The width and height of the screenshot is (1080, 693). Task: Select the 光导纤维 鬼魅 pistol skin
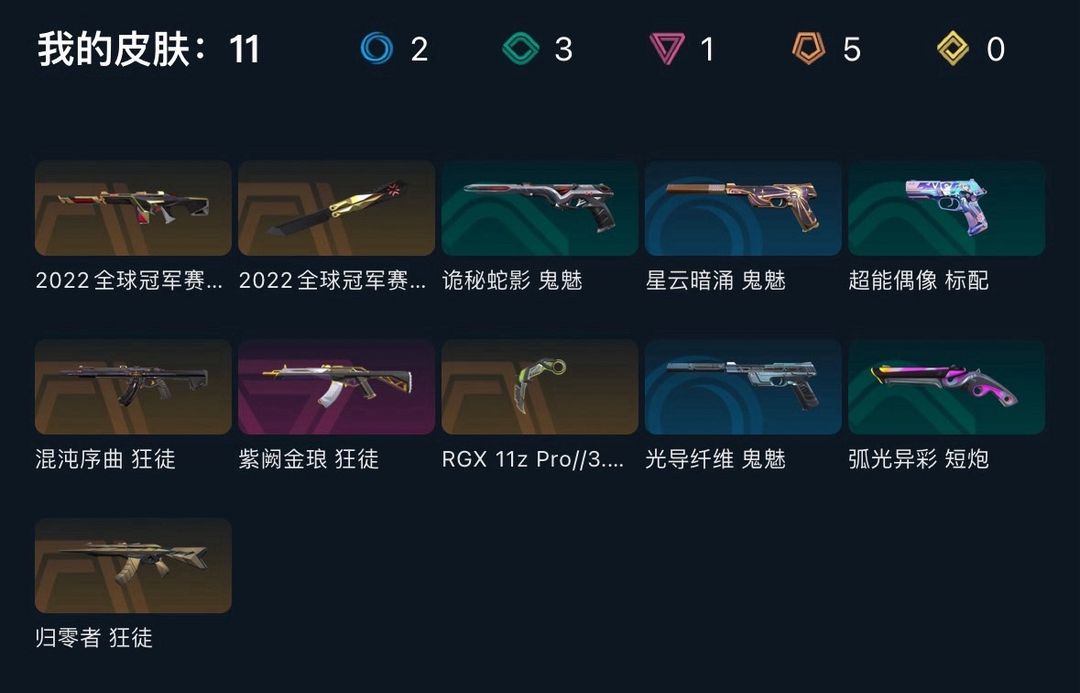click(743, 386)
